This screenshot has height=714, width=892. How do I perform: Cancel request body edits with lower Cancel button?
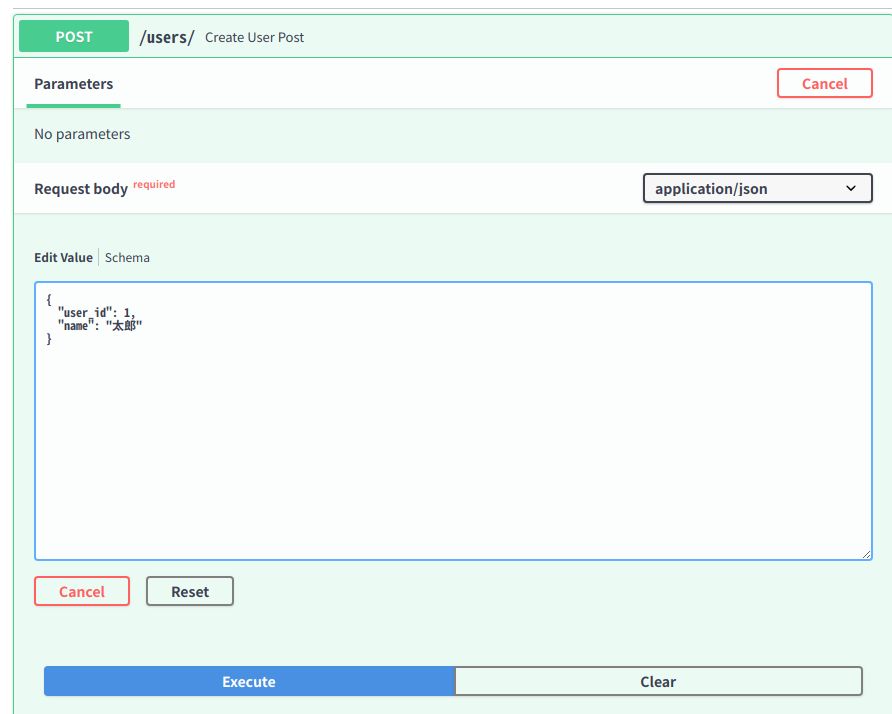coord(81,591)
